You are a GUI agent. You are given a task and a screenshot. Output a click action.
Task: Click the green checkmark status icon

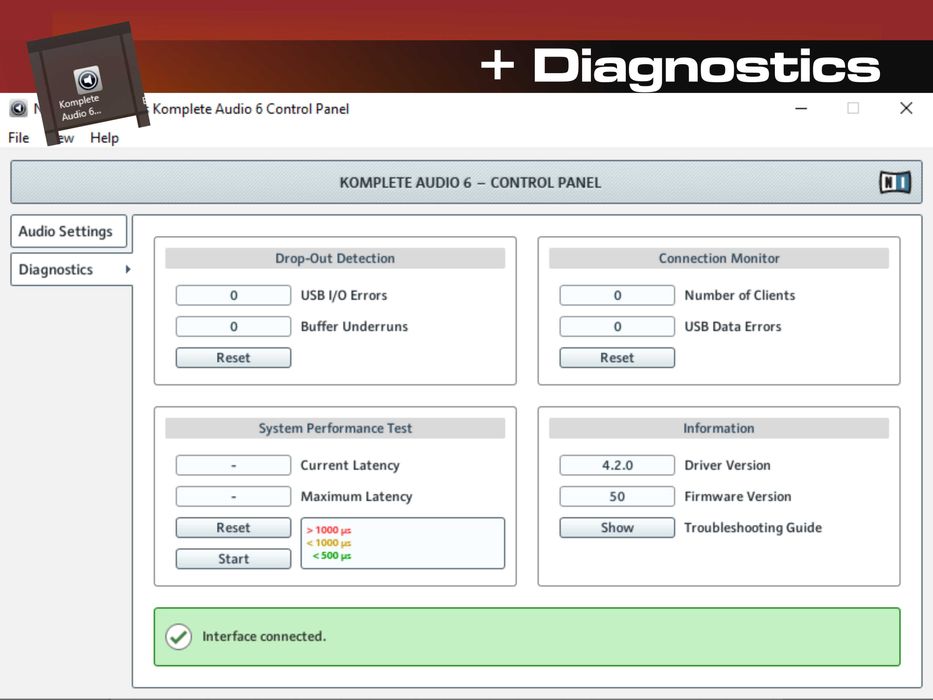click(x=179, y=636)
